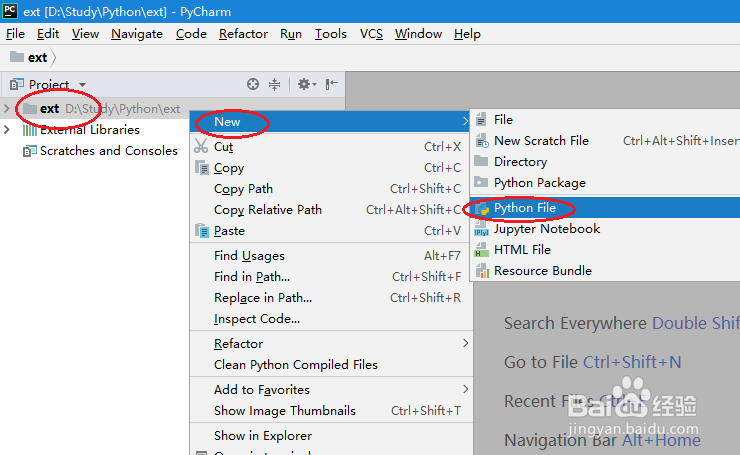Screen dimensions: 740x455
Task: Choose Clean Python Compiled Files
Action: pos(331,365)
